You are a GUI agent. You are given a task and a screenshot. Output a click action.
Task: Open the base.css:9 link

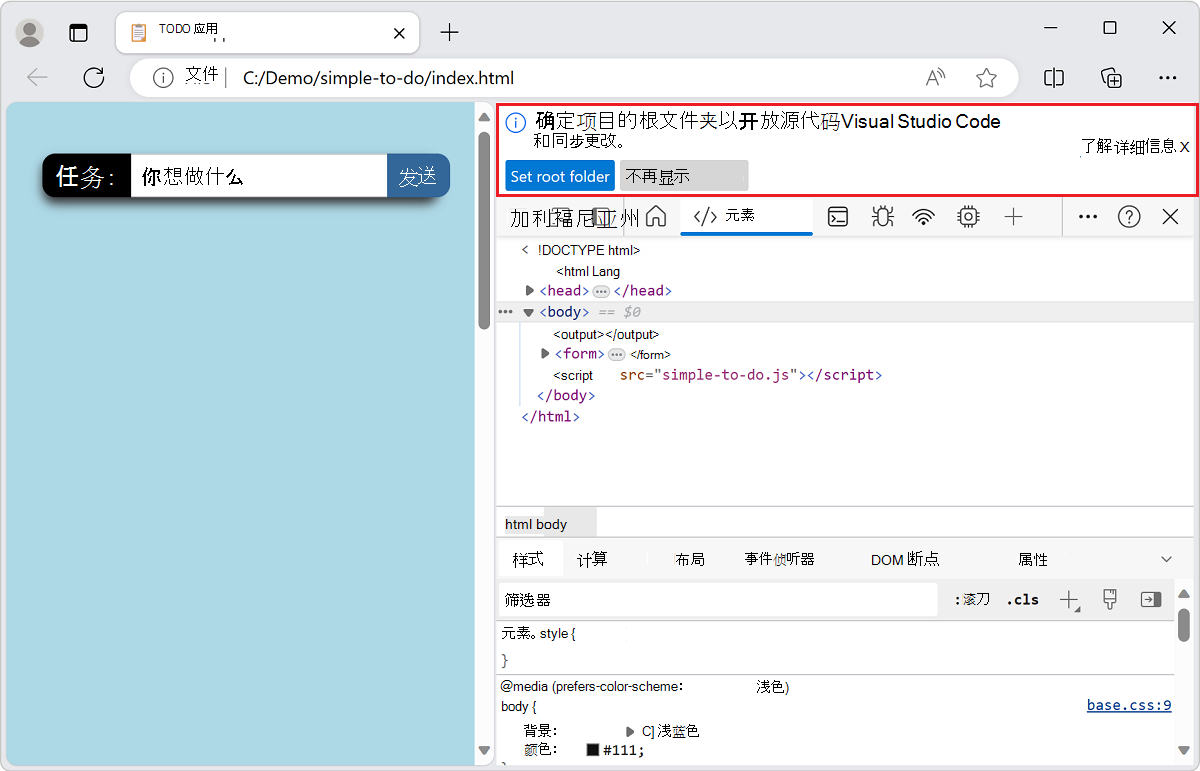tap(1128, 705)
